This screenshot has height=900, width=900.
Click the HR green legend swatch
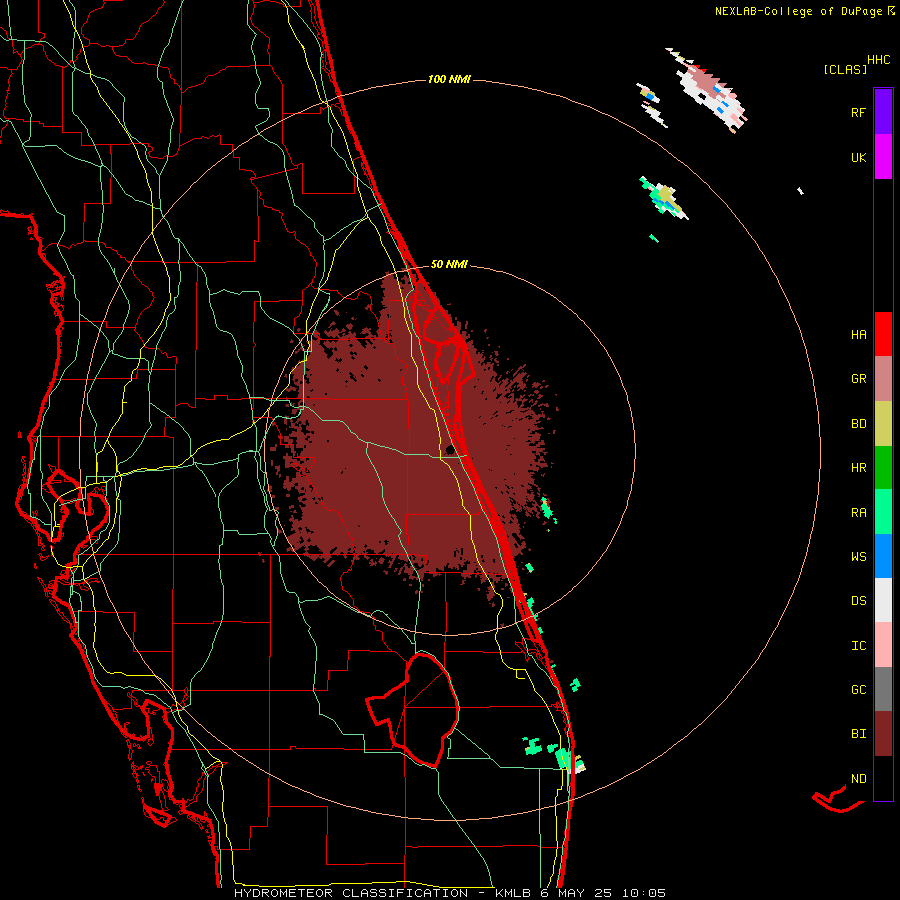point(883,468)
